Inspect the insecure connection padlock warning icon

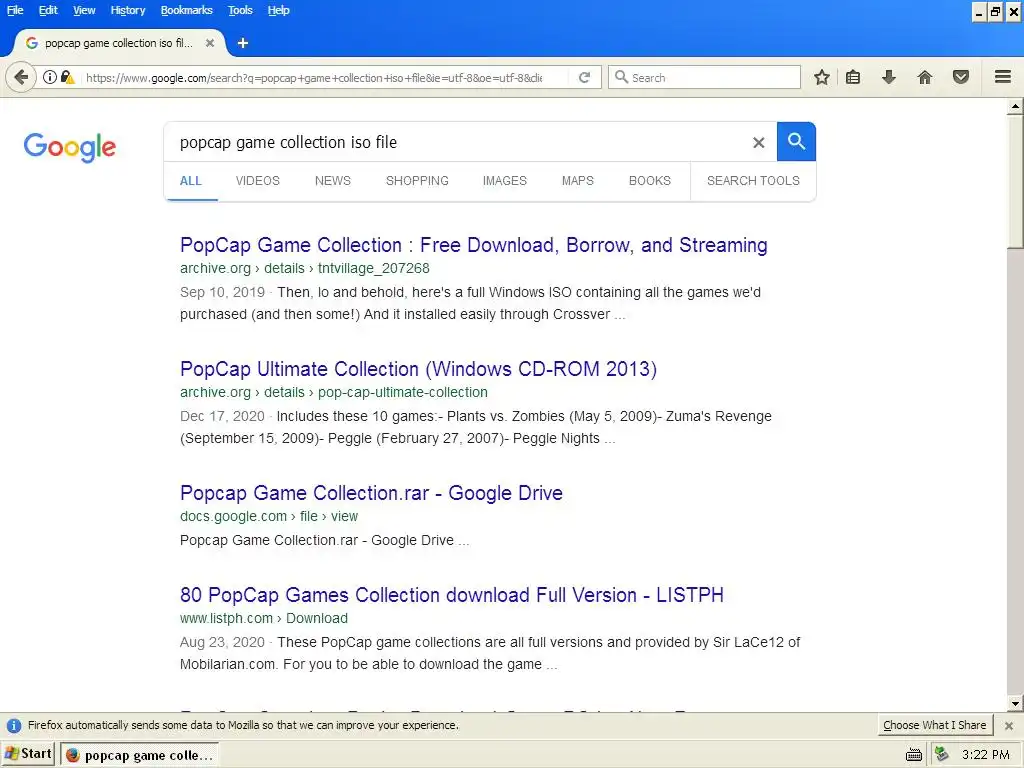coord(67,77)
